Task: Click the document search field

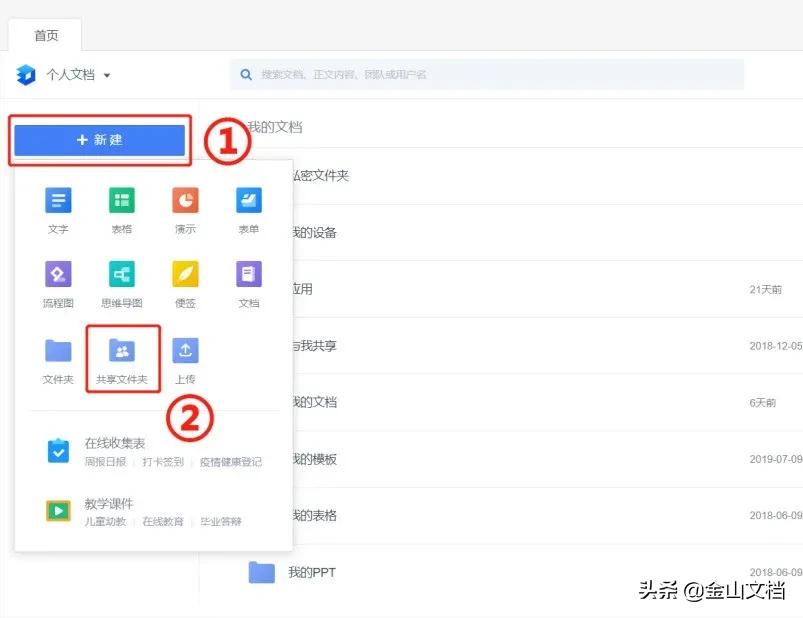Action: [x=490, y=74]
